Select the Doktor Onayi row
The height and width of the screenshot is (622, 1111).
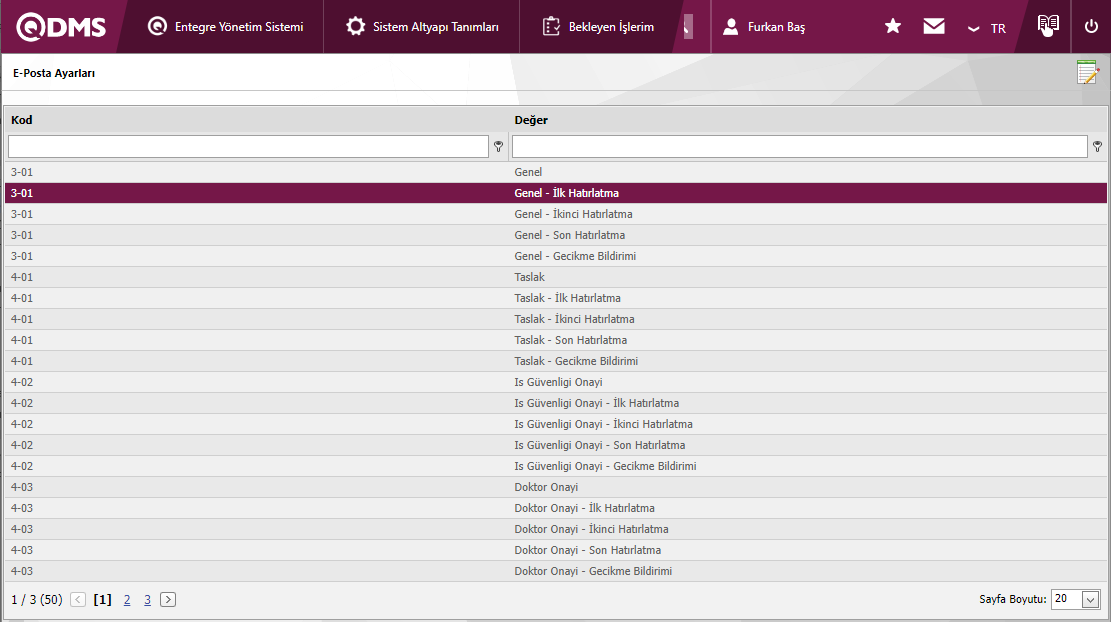point(546,487)
